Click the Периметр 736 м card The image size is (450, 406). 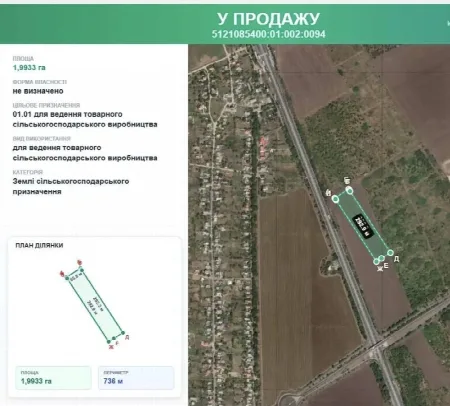(136, 378)
